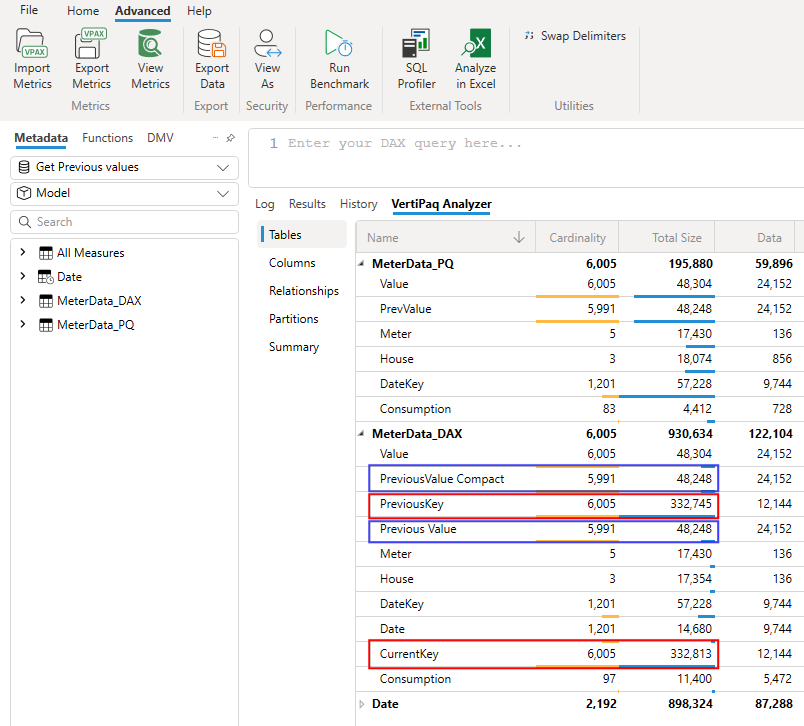Click the pane options ellipsis icon
Screen dimensions: 804x726
pyautogui.click(x=215, y=137)
